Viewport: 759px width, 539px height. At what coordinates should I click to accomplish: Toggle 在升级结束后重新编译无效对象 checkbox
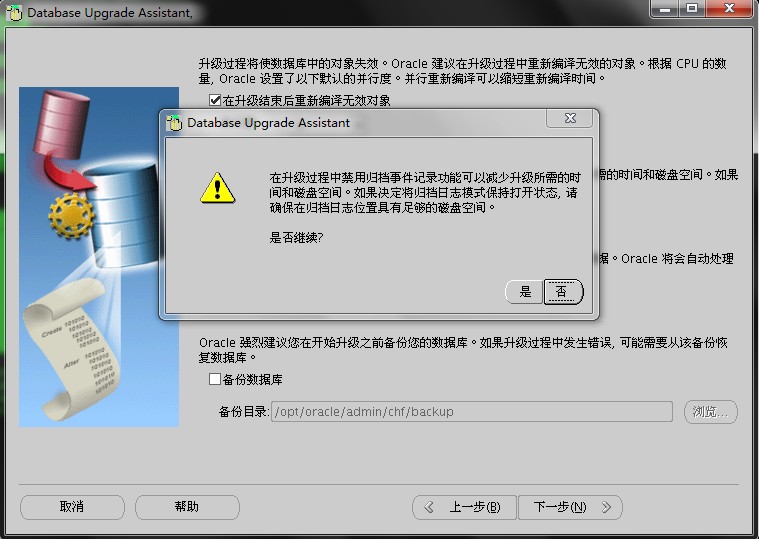pyautogui.click(x=215, y=100)
